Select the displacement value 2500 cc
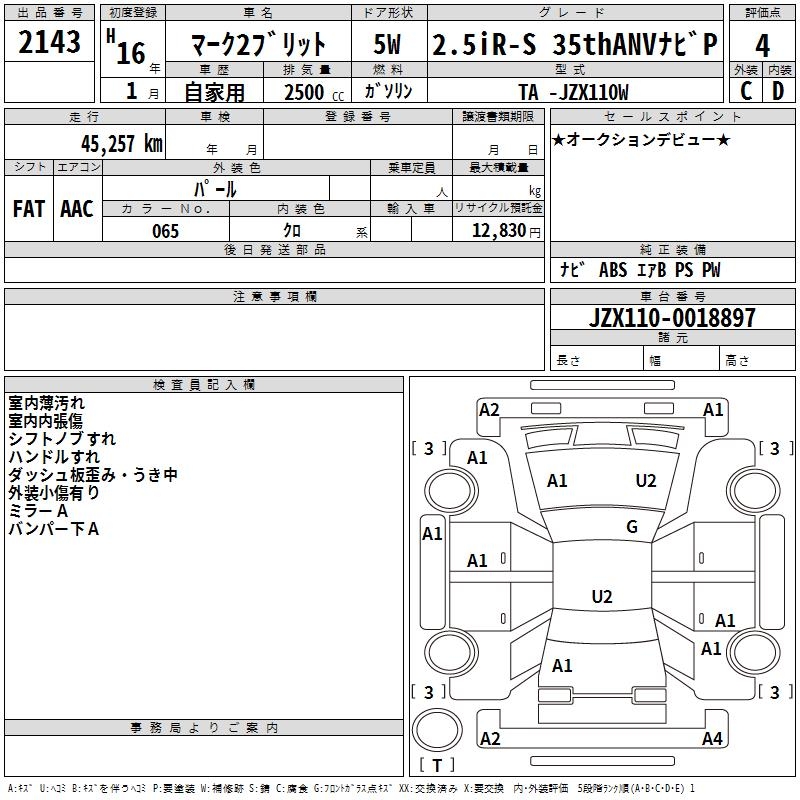800x800 pixels. point(314,92)
